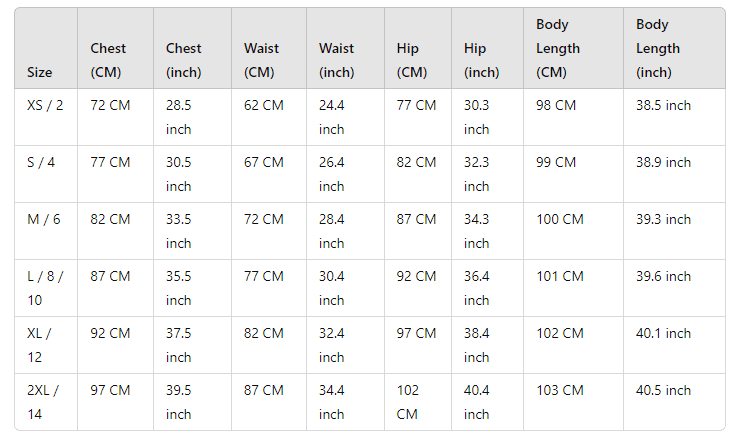Click the L / 8 / 10 size cell

(45, 288)
